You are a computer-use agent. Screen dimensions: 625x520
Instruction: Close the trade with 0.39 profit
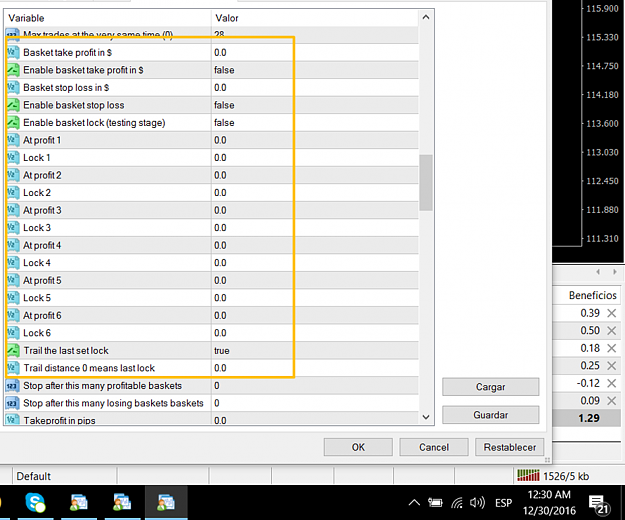pyautogui.click(x=611, y=313)
